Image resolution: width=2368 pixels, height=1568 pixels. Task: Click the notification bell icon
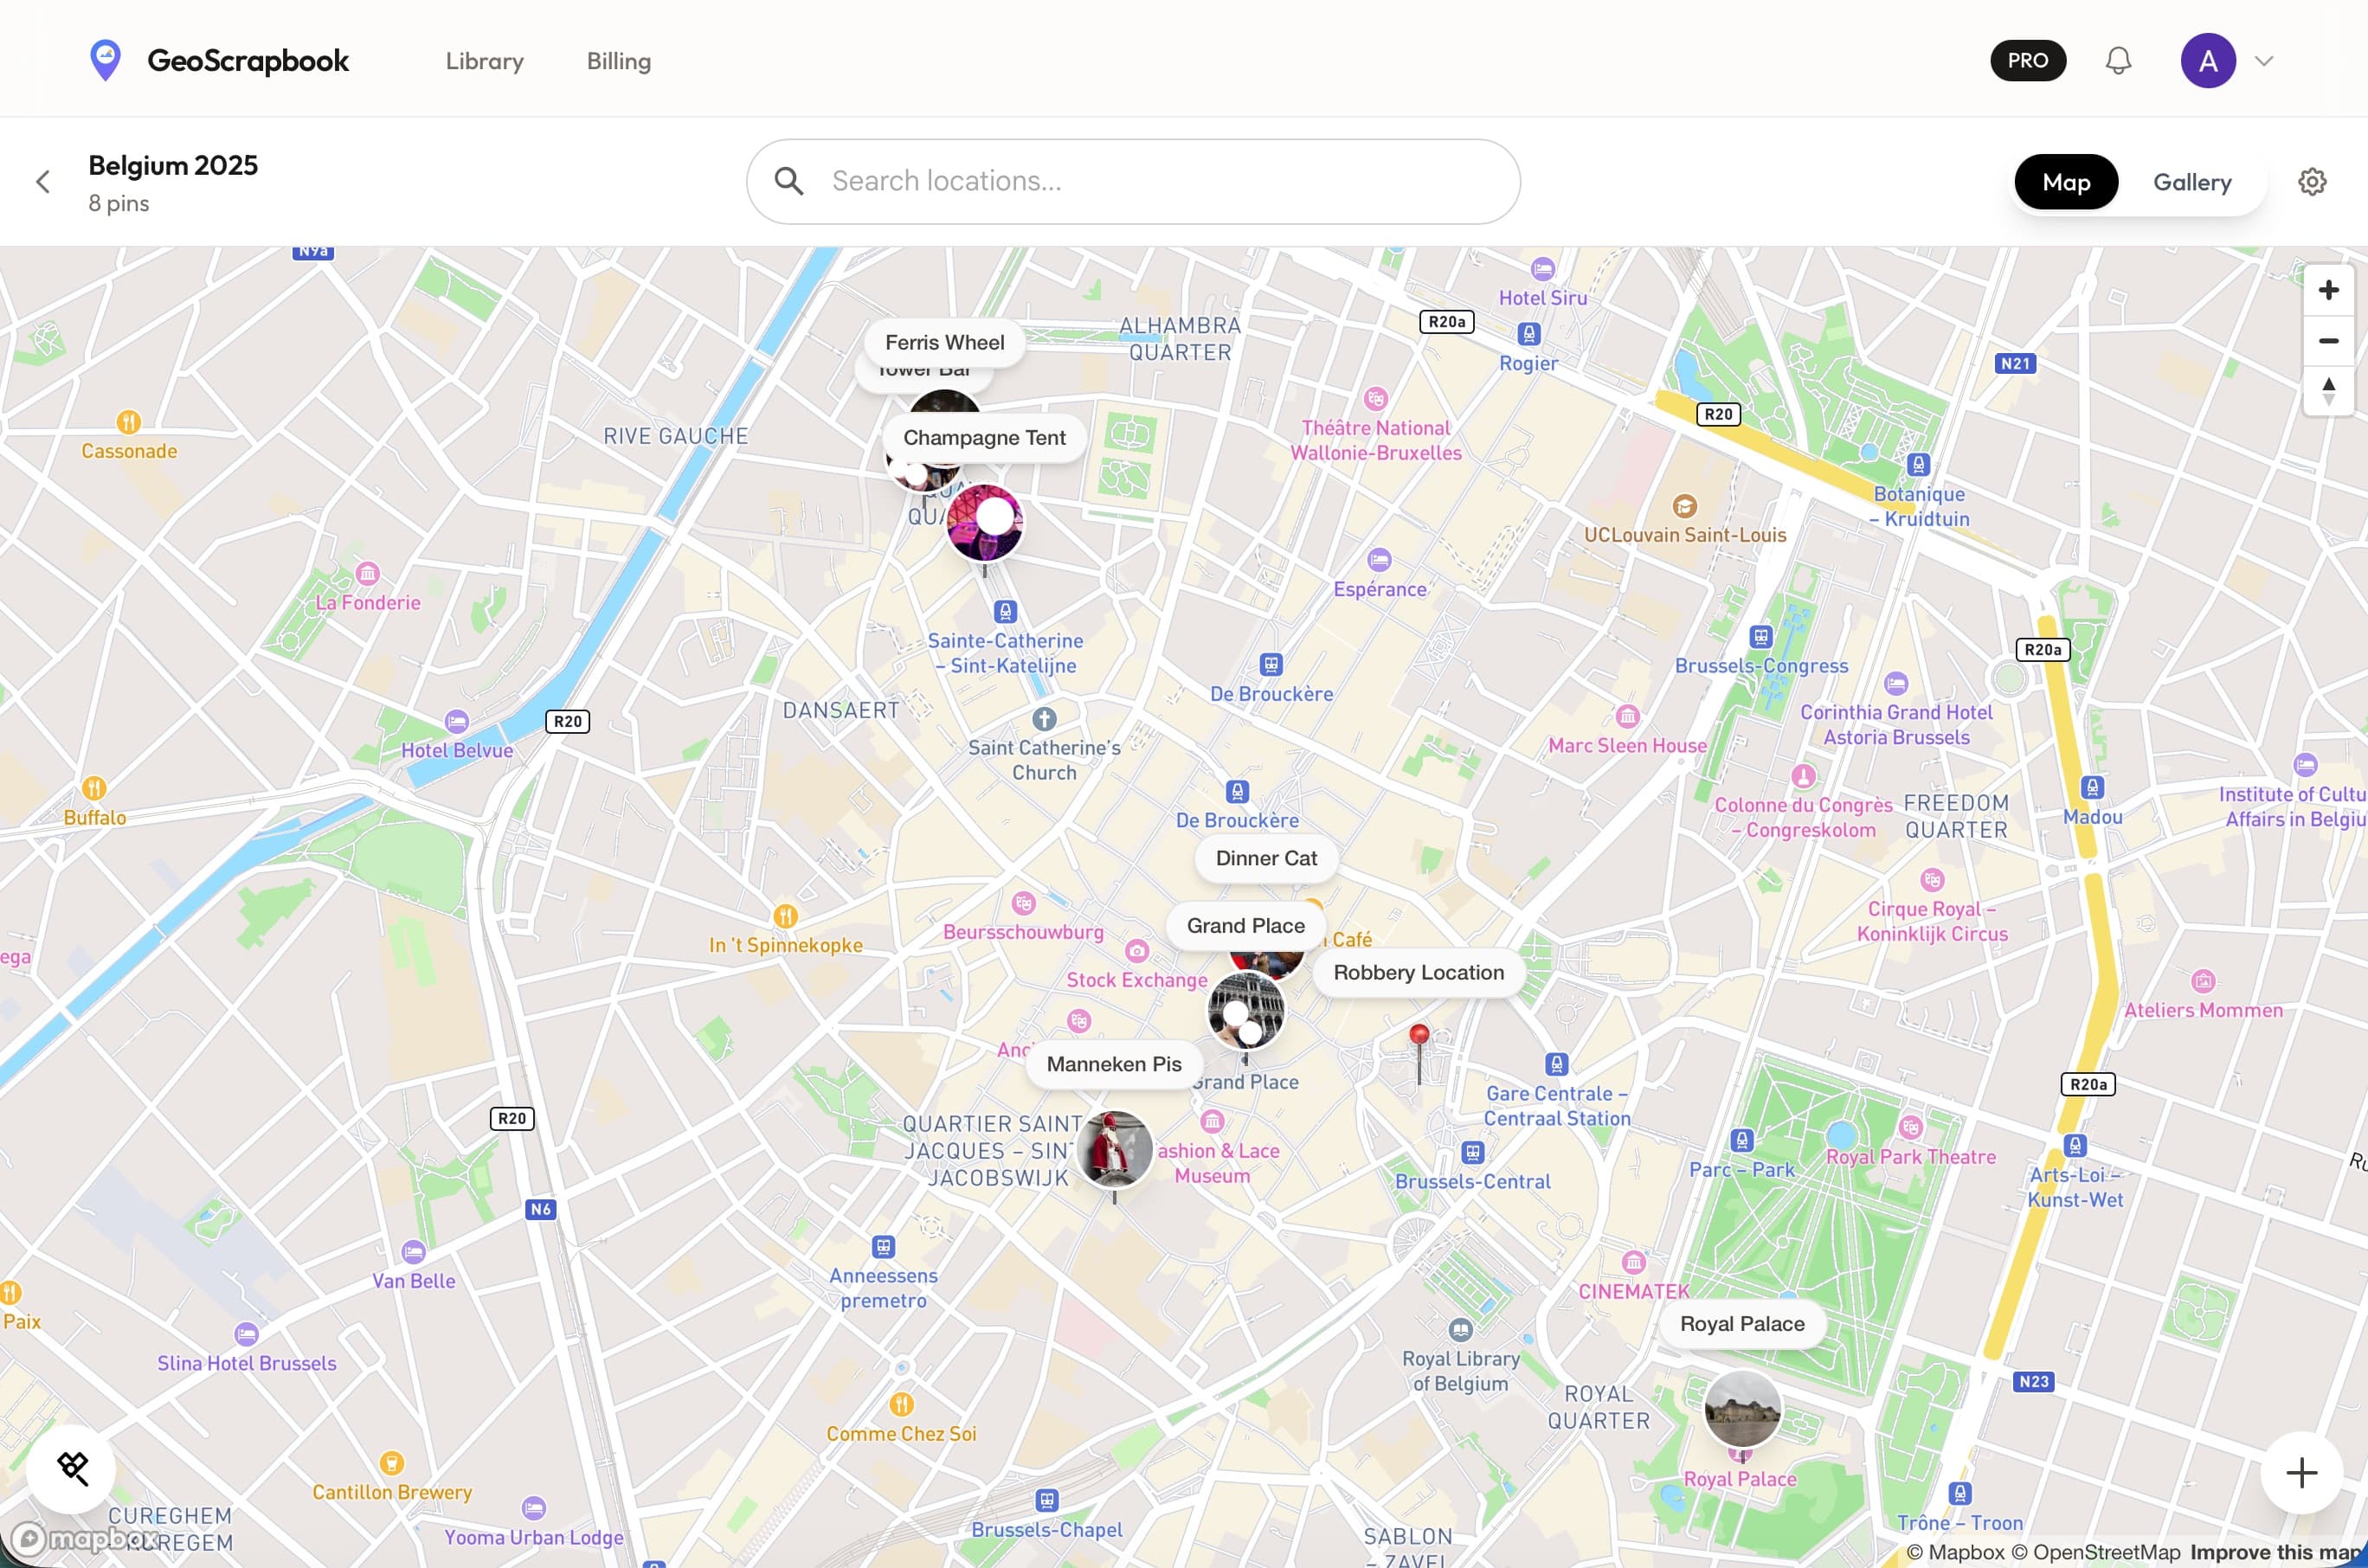tap(2117, 60)
